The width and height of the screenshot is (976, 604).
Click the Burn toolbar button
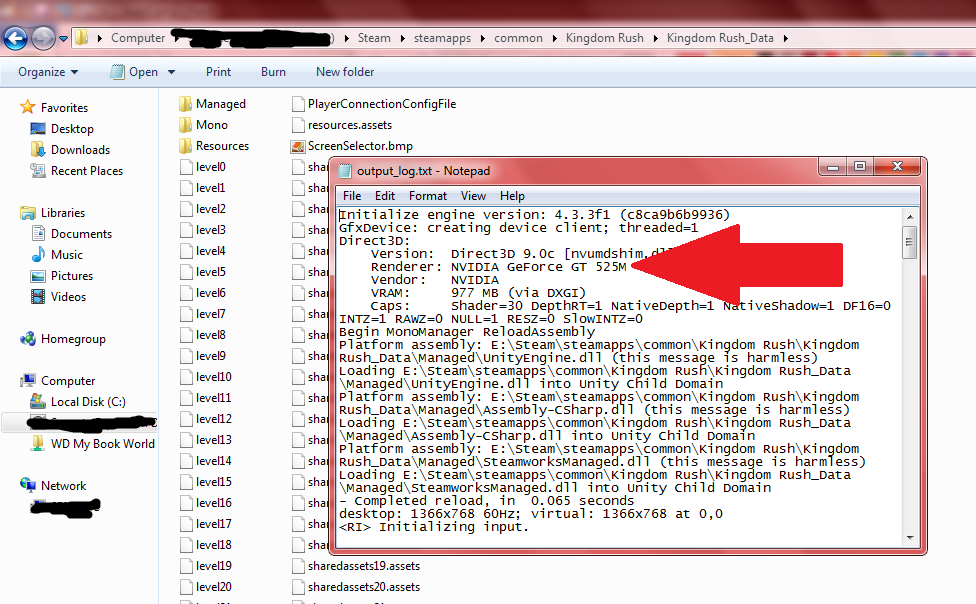[x=273, y=72]
